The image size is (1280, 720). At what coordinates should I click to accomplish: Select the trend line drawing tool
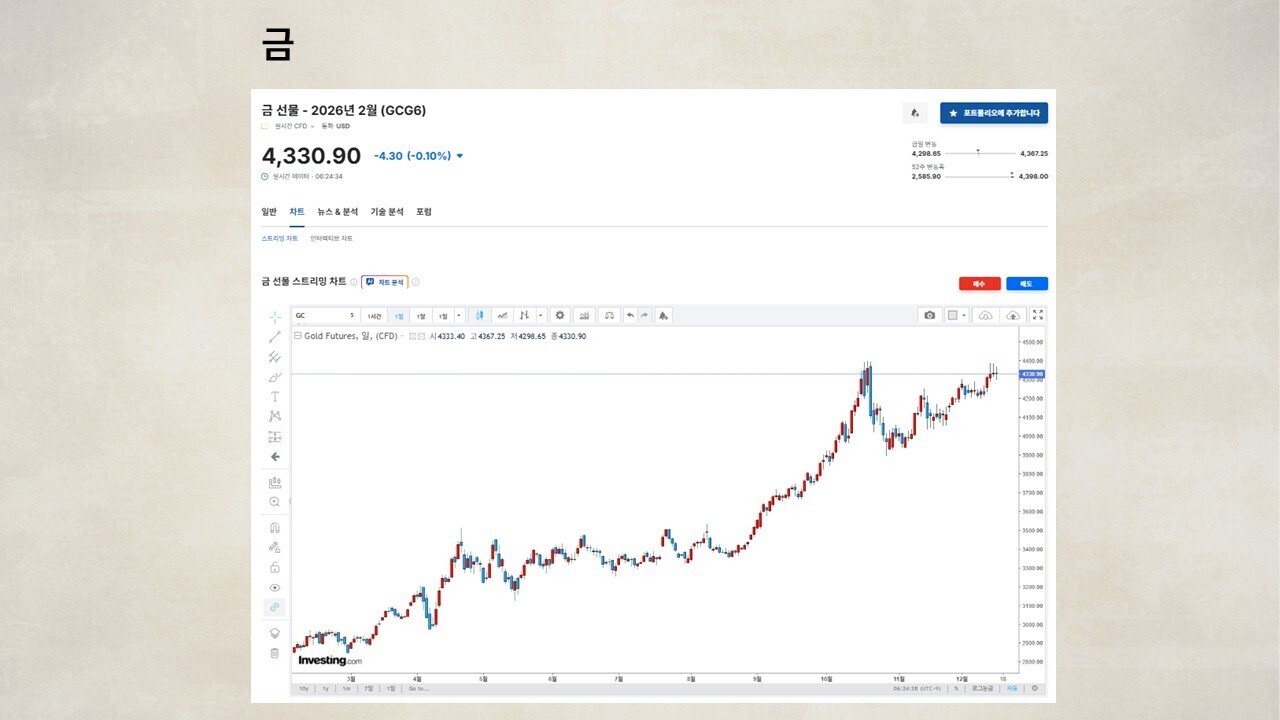point(275,337)
